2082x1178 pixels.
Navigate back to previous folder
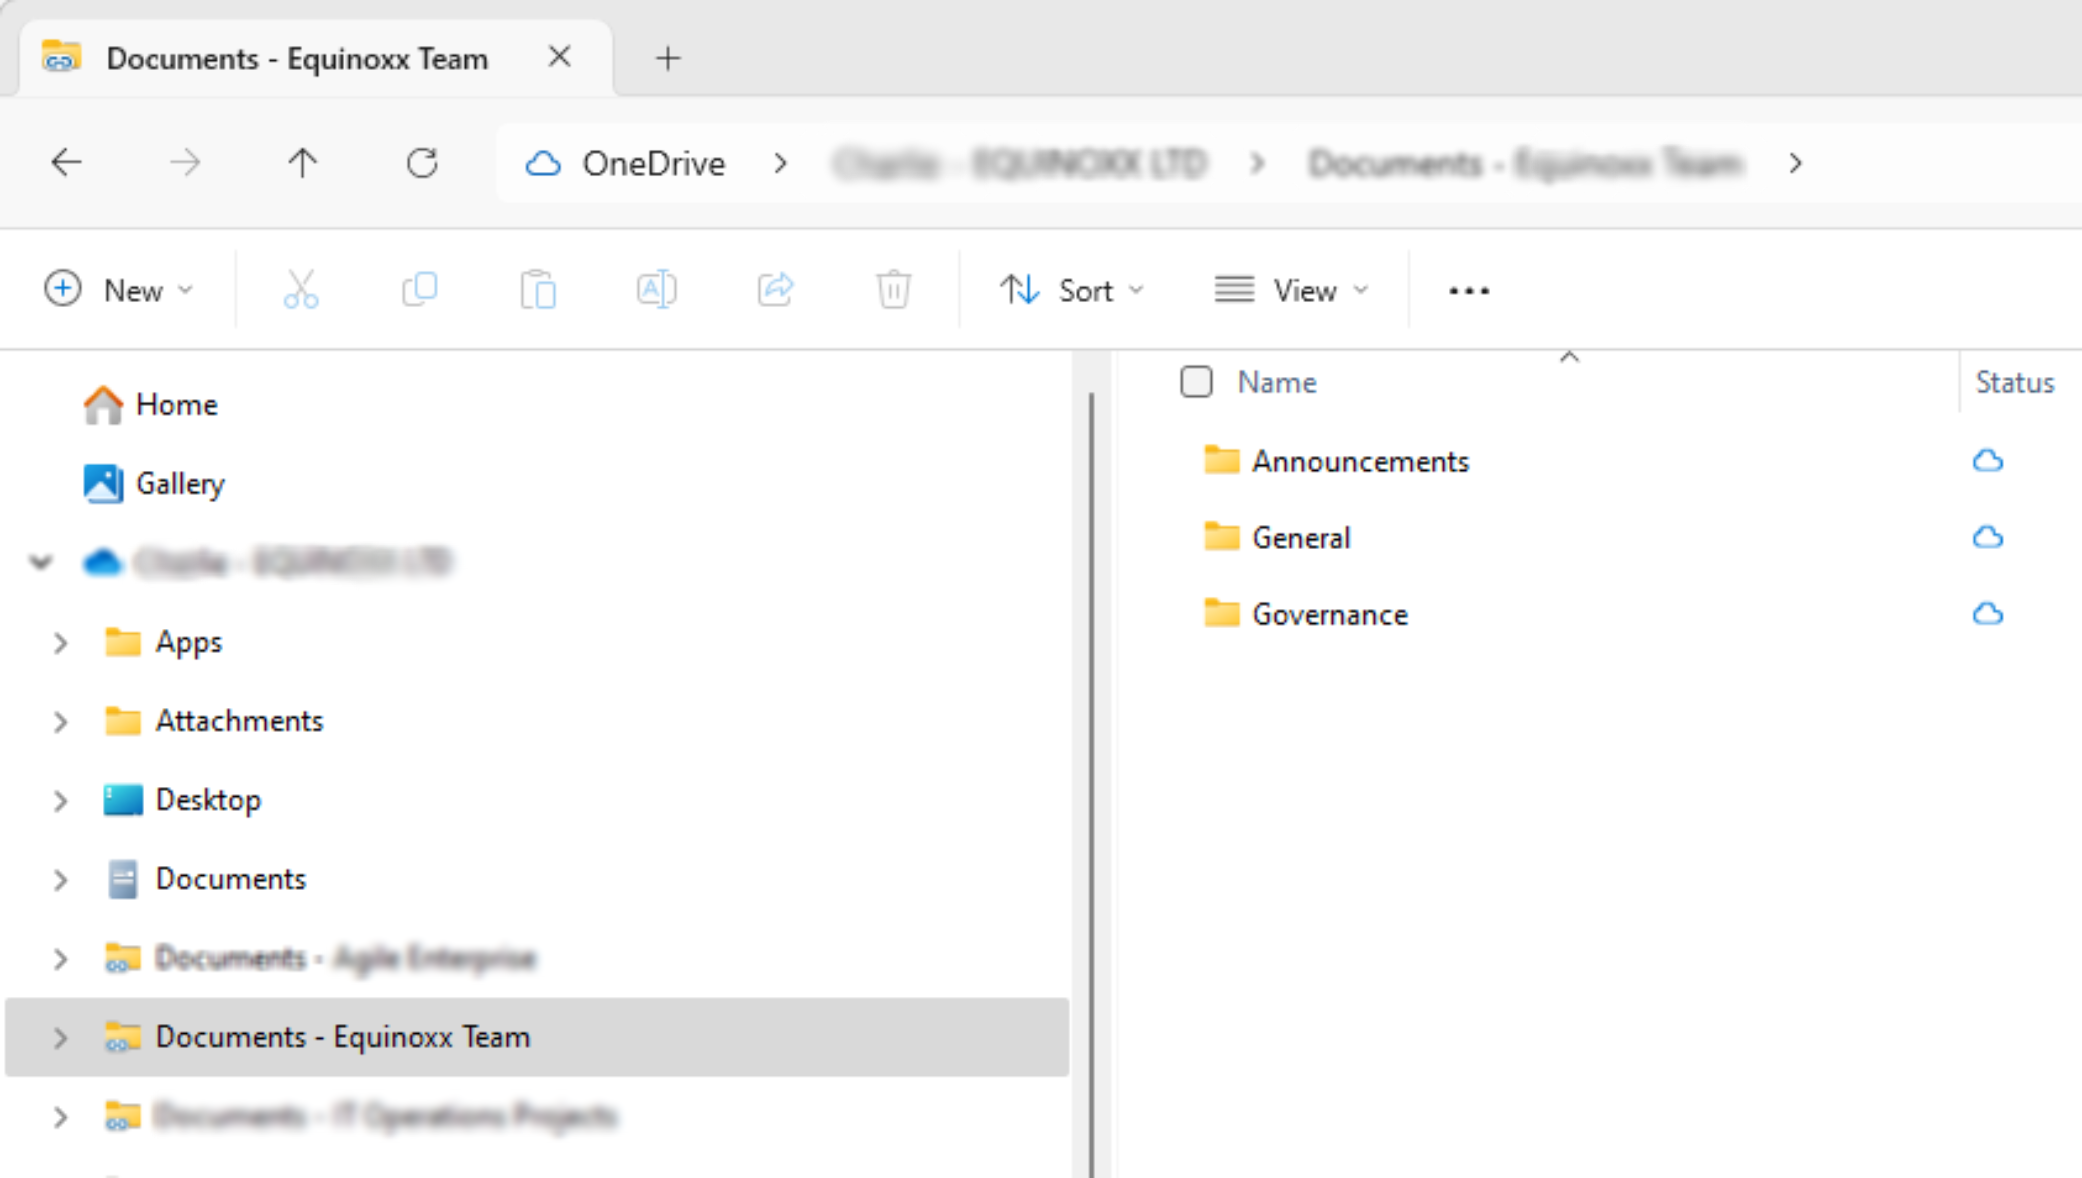[67, 163]
